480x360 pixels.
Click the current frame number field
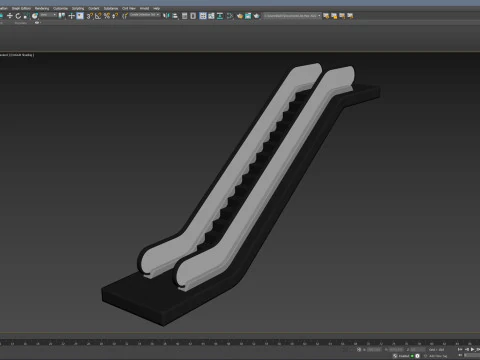473,356
